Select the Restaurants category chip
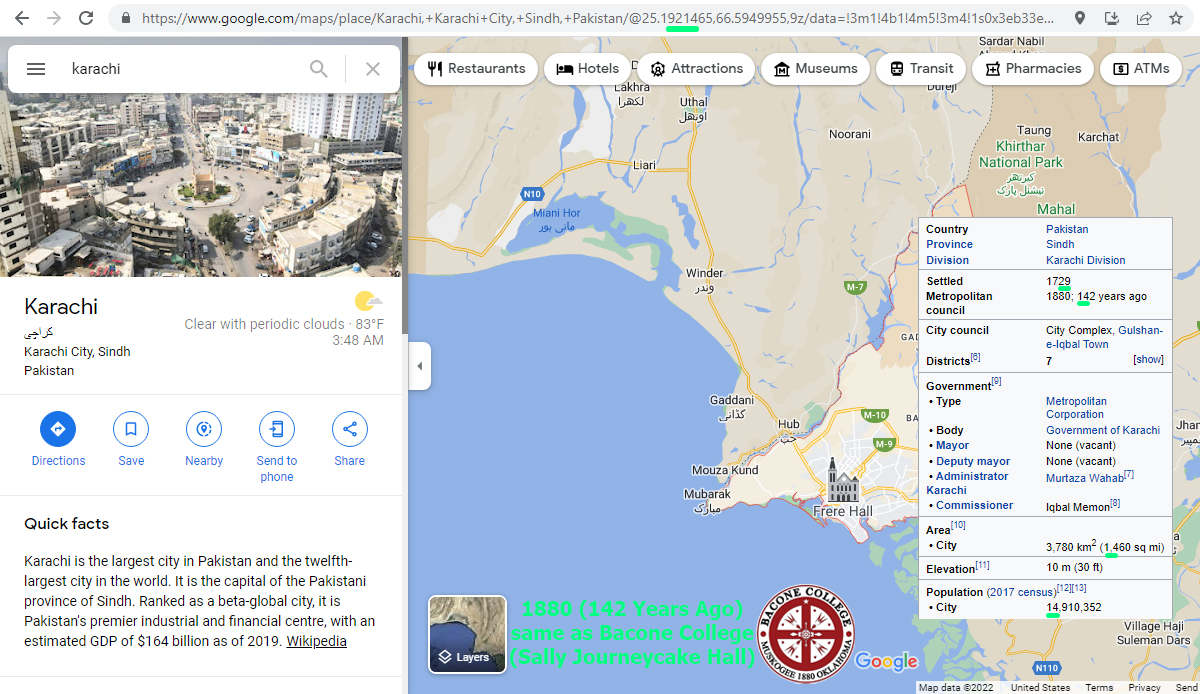 click(476, 69)
